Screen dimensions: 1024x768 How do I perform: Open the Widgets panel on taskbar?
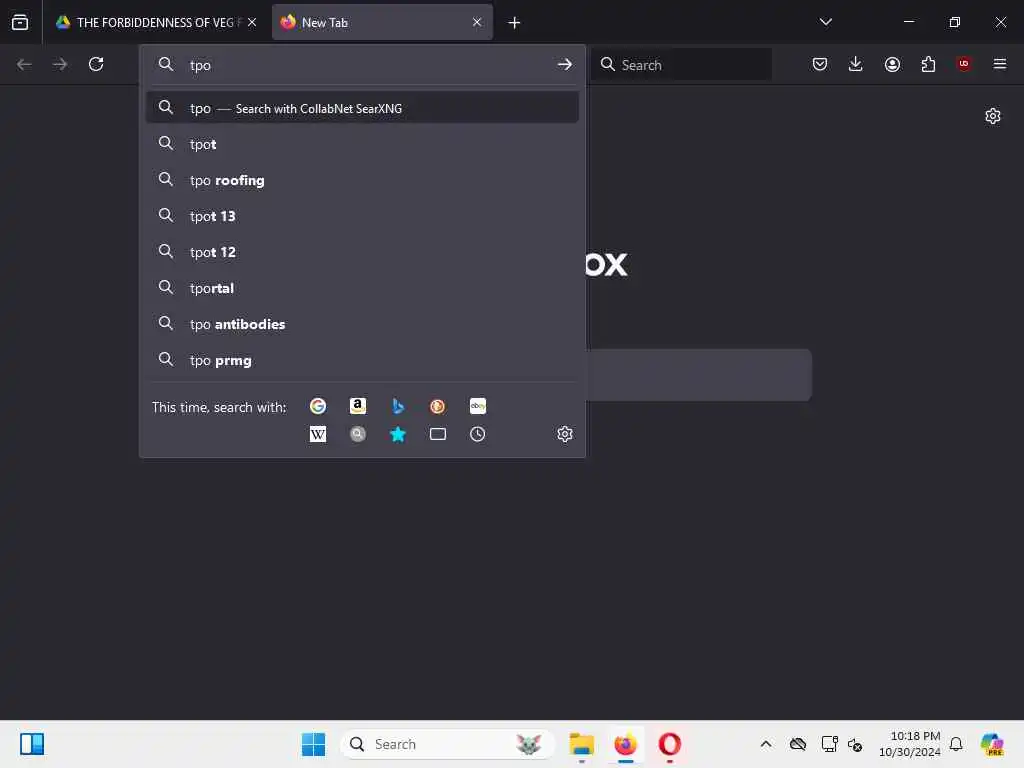tap(32, 744)
